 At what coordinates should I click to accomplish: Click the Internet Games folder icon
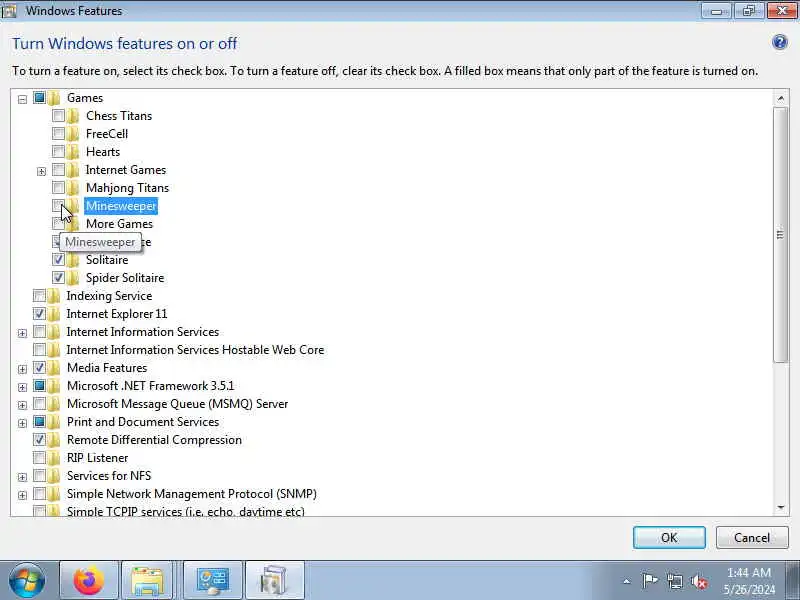point(73,170)
